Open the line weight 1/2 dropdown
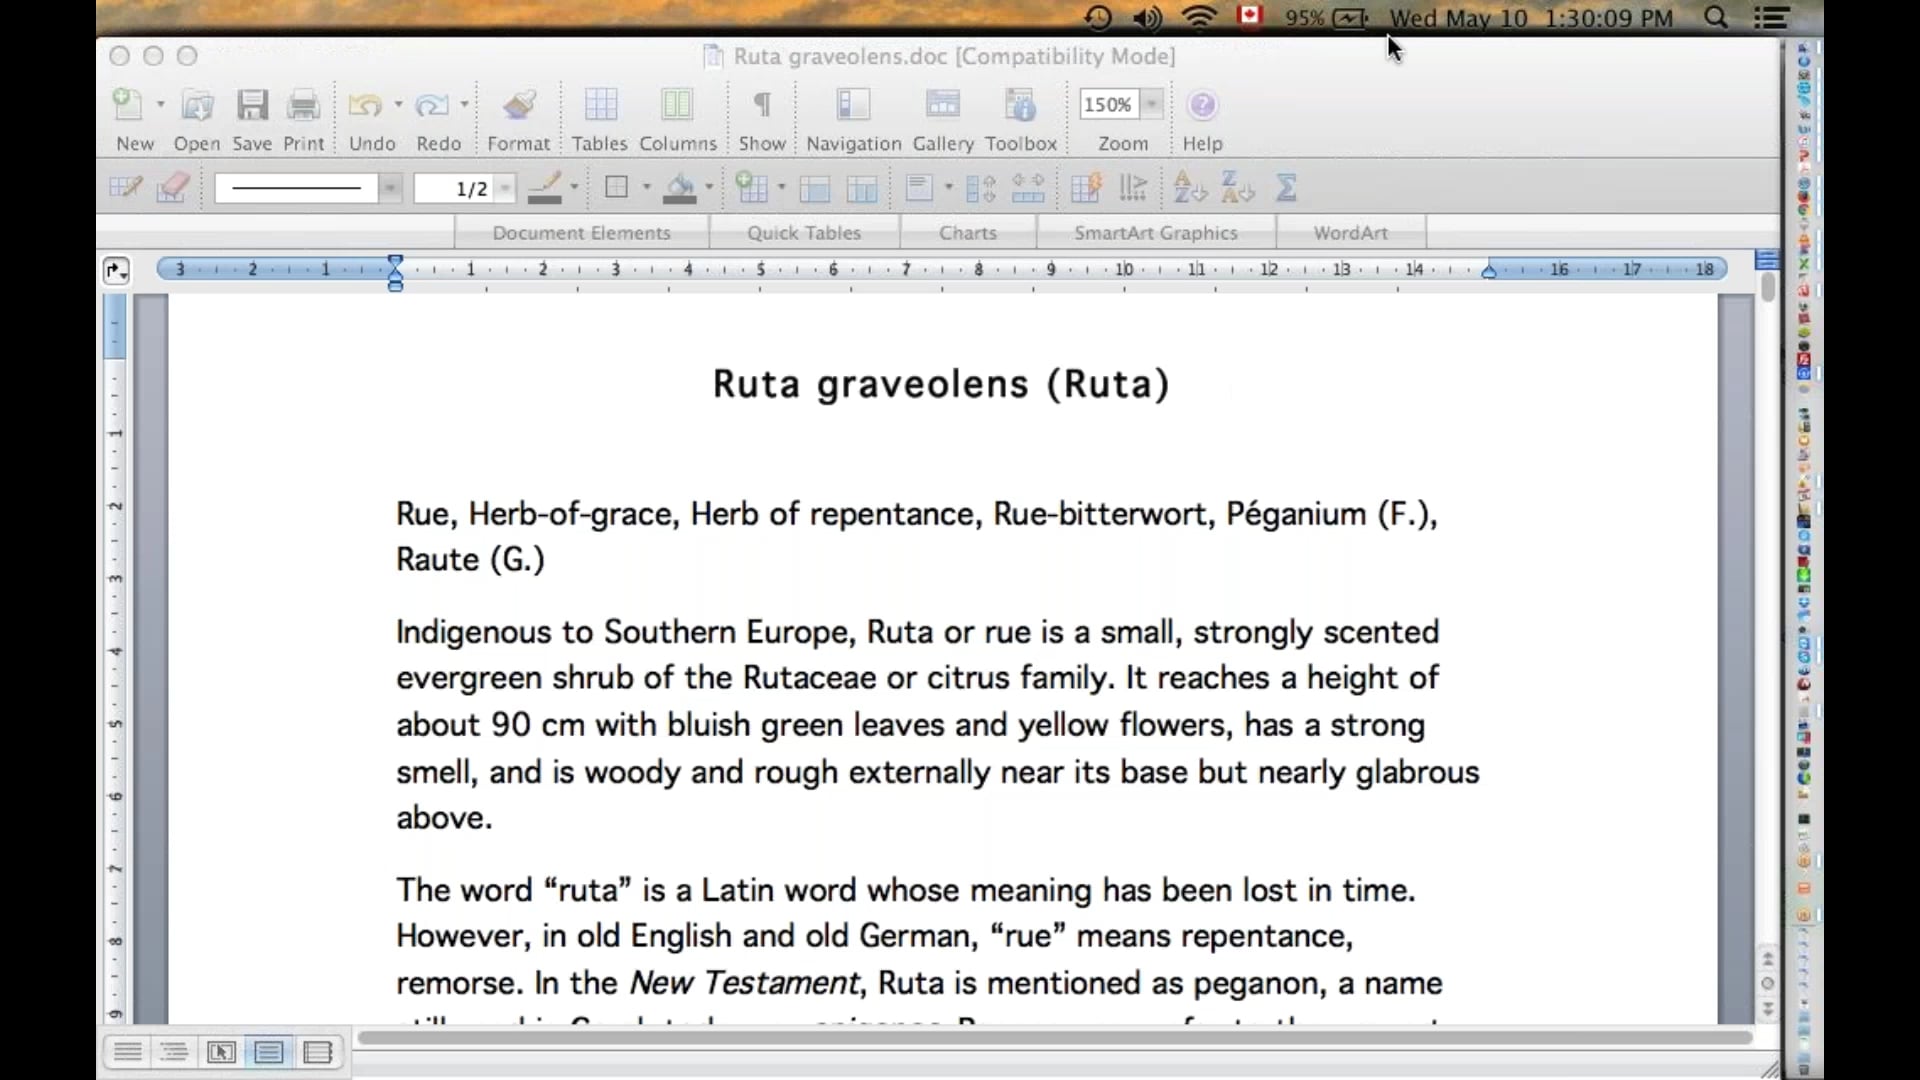This screenshot has height=1080, width=1920. (x=505, y=188)
